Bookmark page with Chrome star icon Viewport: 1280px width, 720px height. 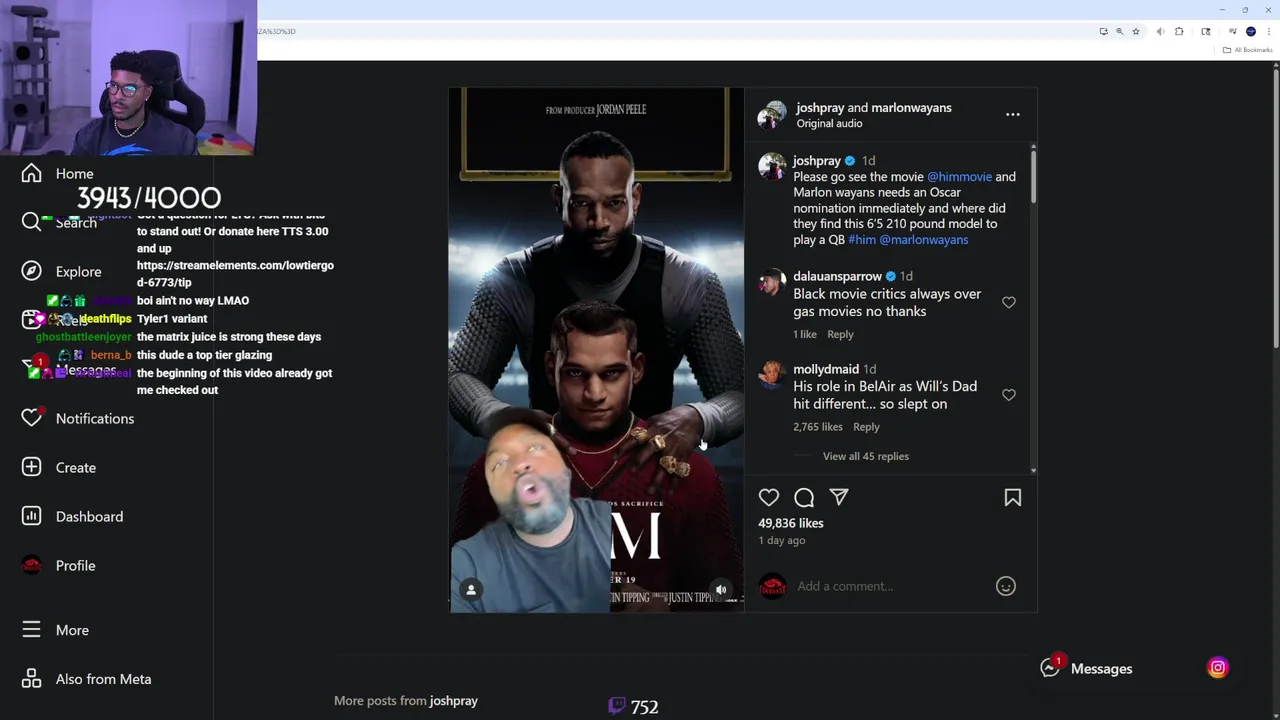click(1136, 32)
